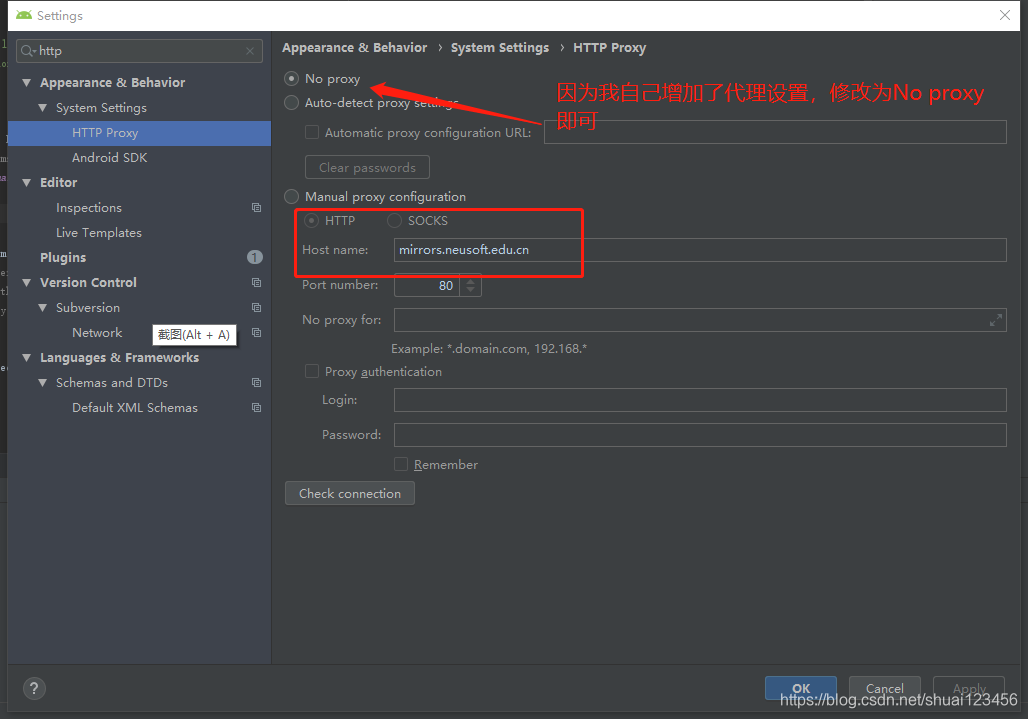Open System Settings from the breadcrumb

[x=500, y=47]
